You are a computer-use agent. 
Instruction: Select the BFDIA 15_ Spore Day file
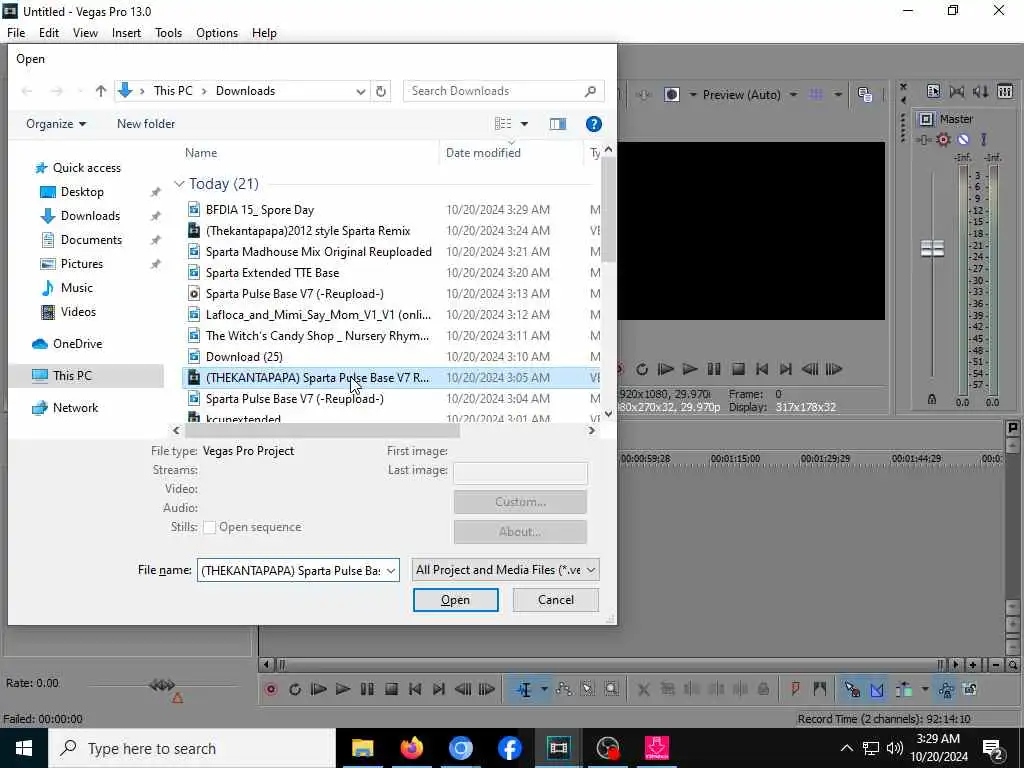(260, 210)
